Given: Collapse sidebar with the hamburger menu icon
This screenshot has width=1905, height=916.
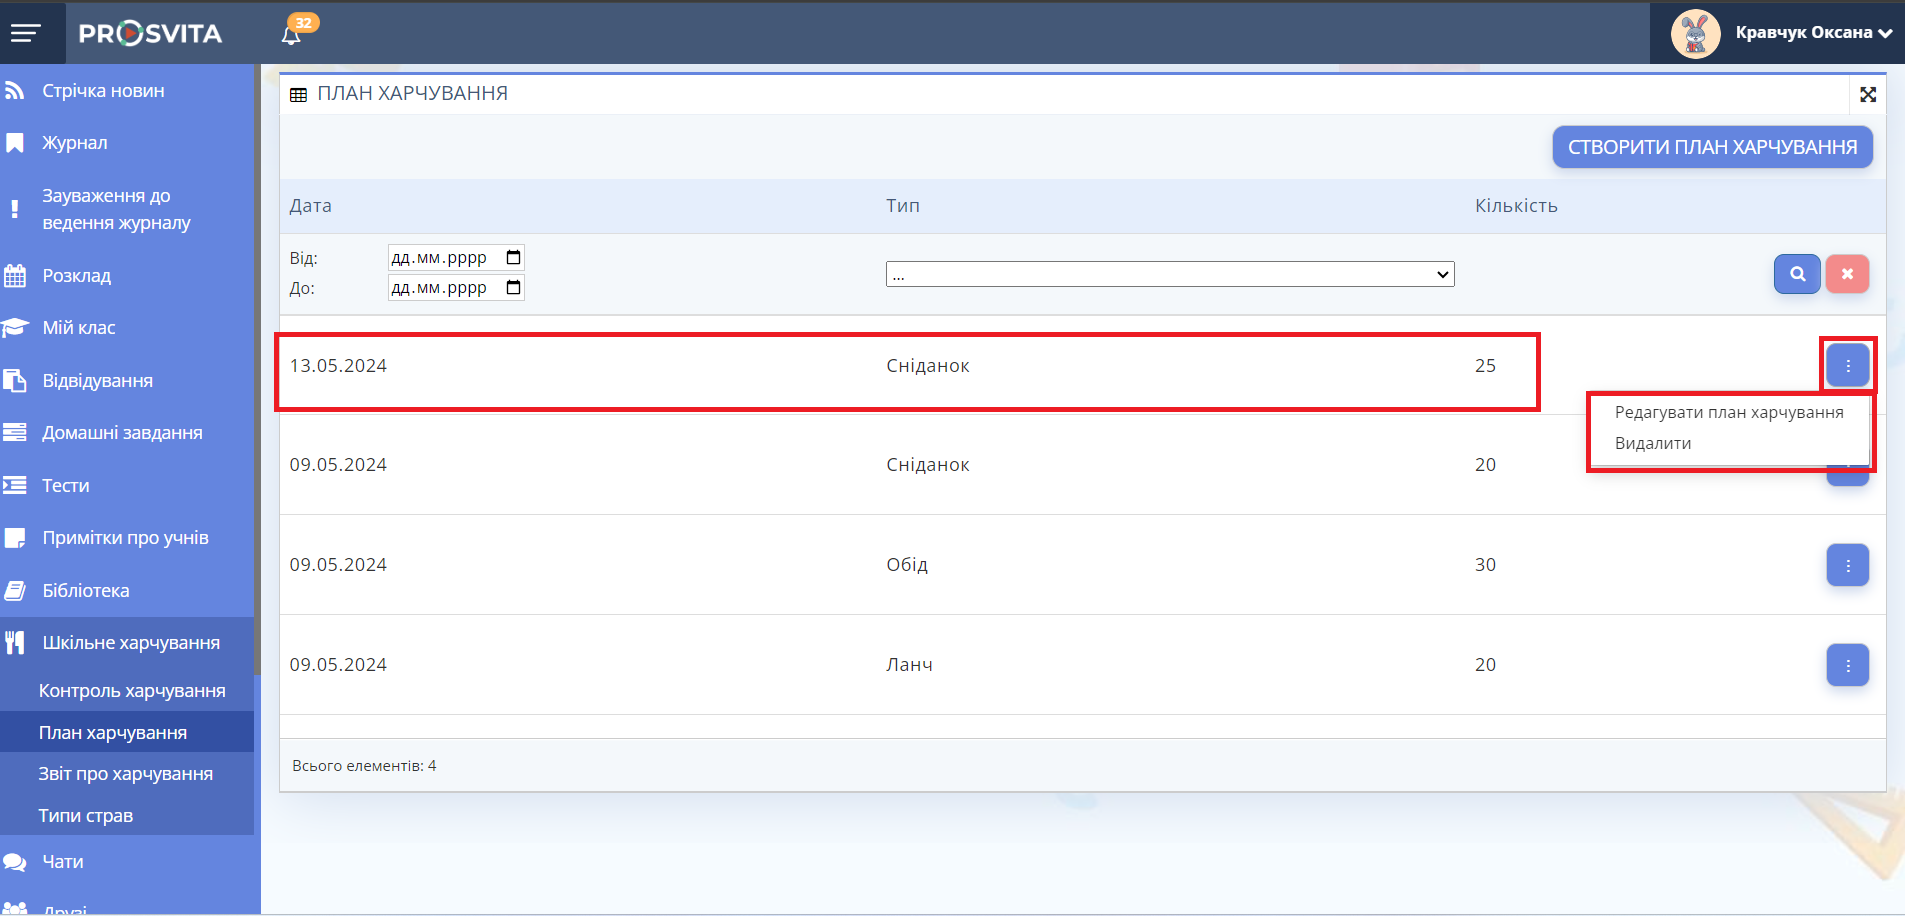Looking at the screenshot, I should [25, 33].
